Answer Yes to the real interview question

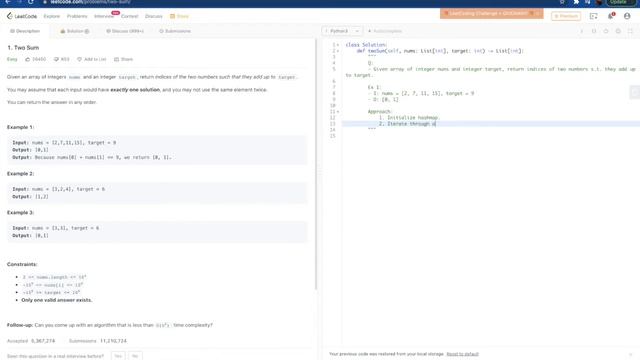click(118, 356)
